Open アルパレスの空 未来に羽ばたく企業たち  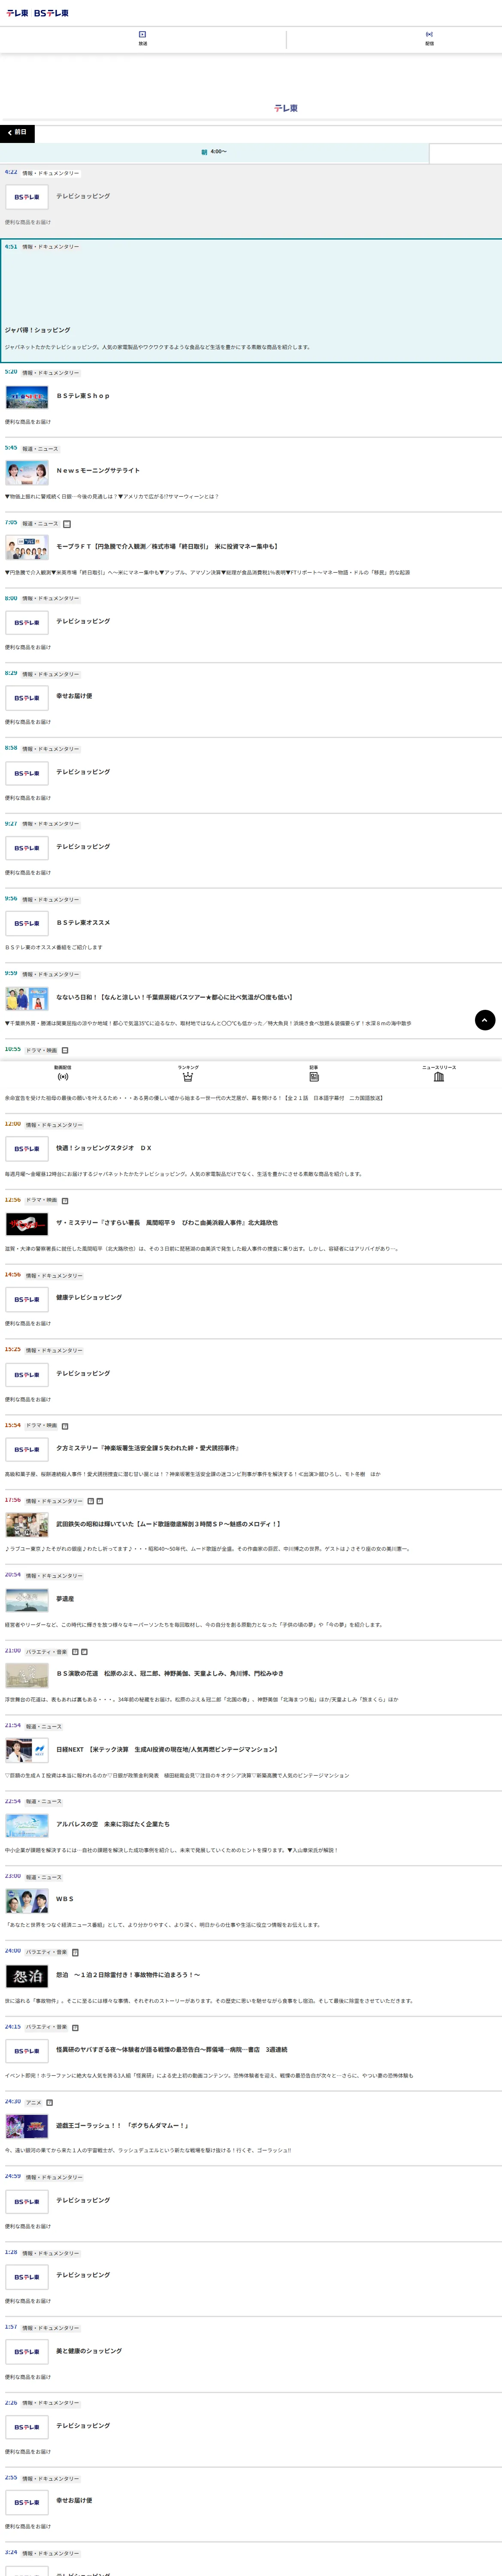click(113, 1824)
